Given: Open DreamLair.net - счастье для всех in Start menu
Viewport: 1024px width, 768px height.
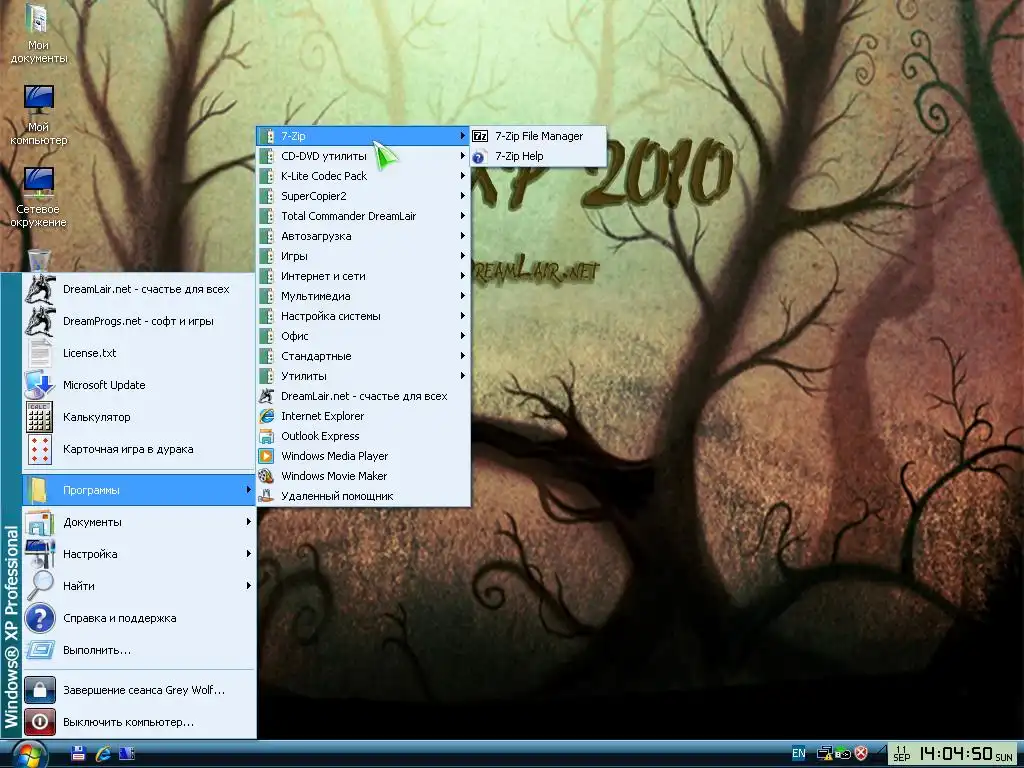Looking at the screenshot, I should pyautogui.click(x=138, y=289).
